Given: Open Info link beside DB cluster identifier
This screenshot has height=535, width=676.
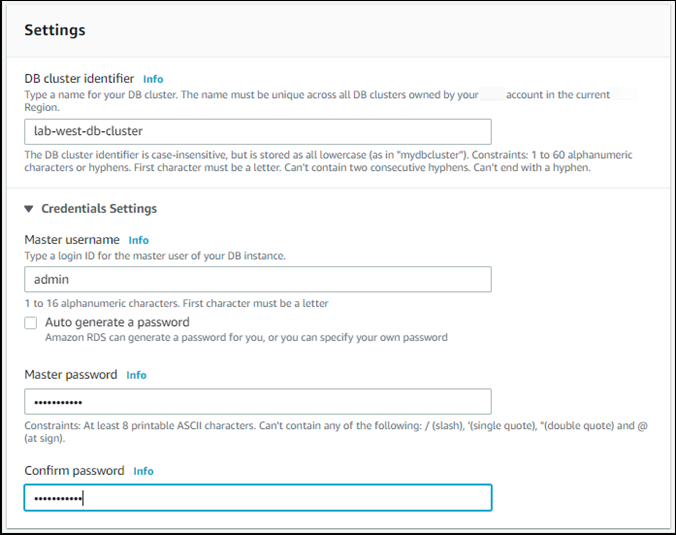Looking at the screenshot, I should 152,79.
